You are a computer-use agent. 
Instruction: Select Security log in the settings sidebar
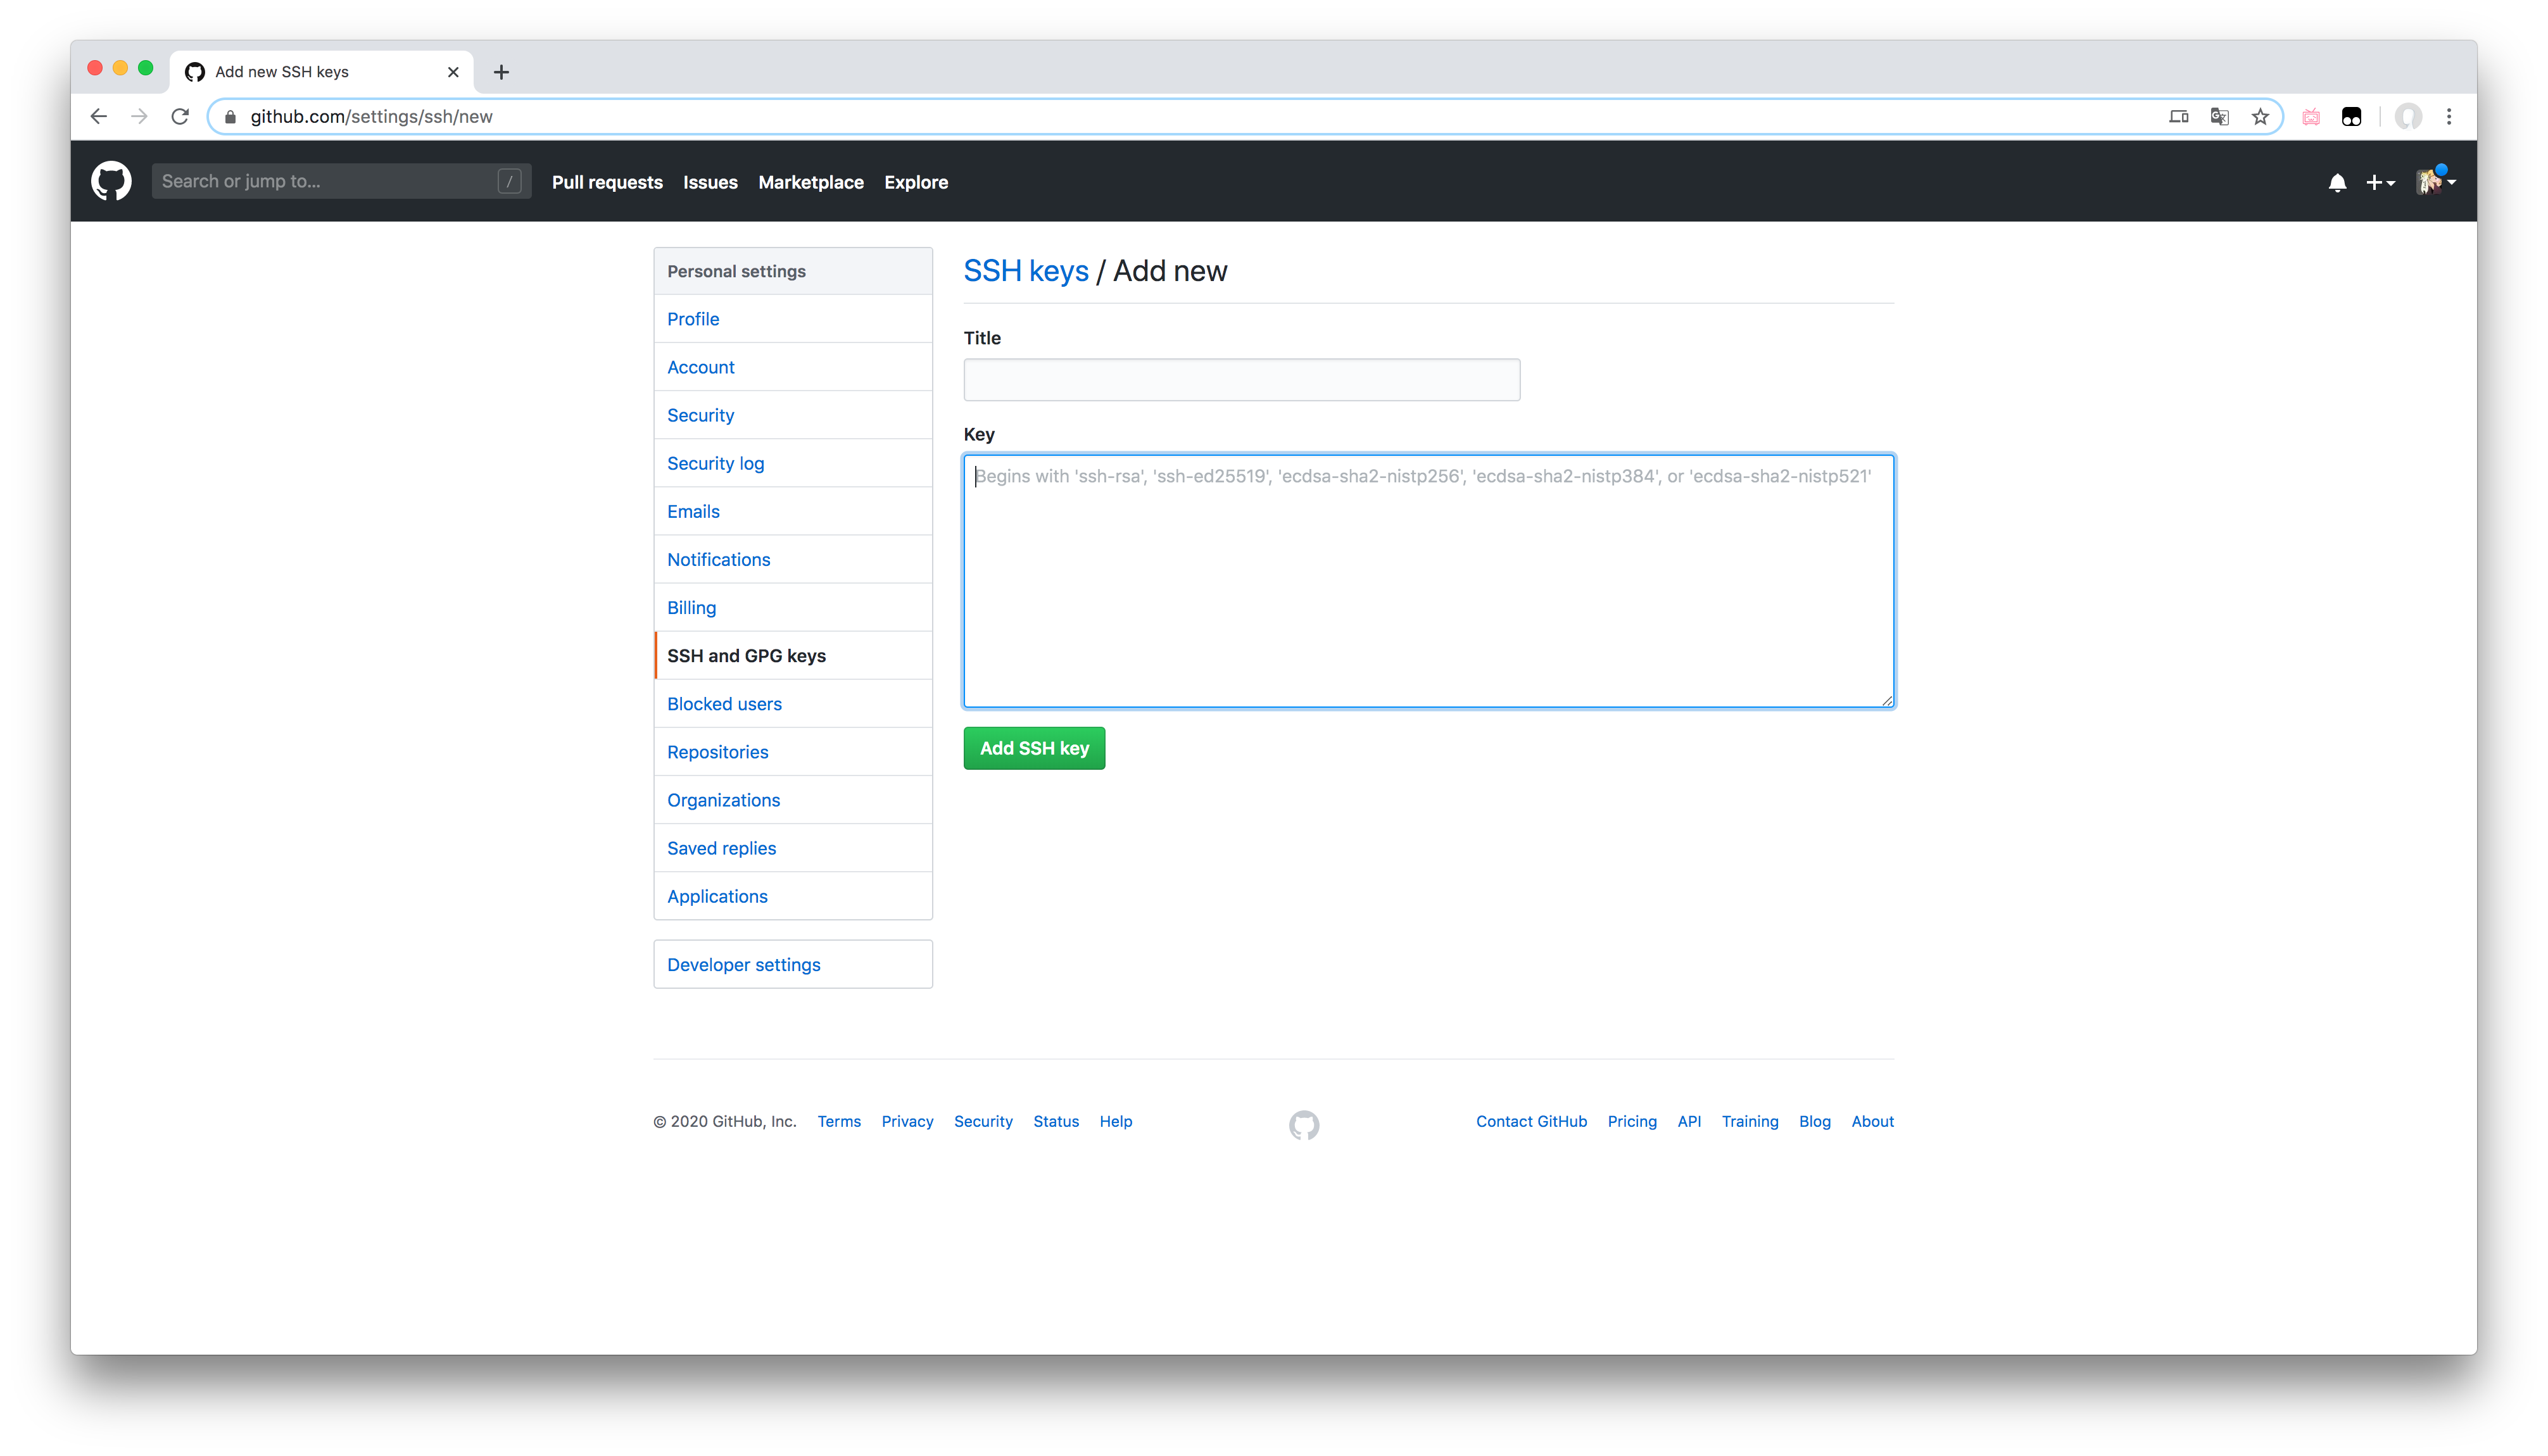point(715,463)
